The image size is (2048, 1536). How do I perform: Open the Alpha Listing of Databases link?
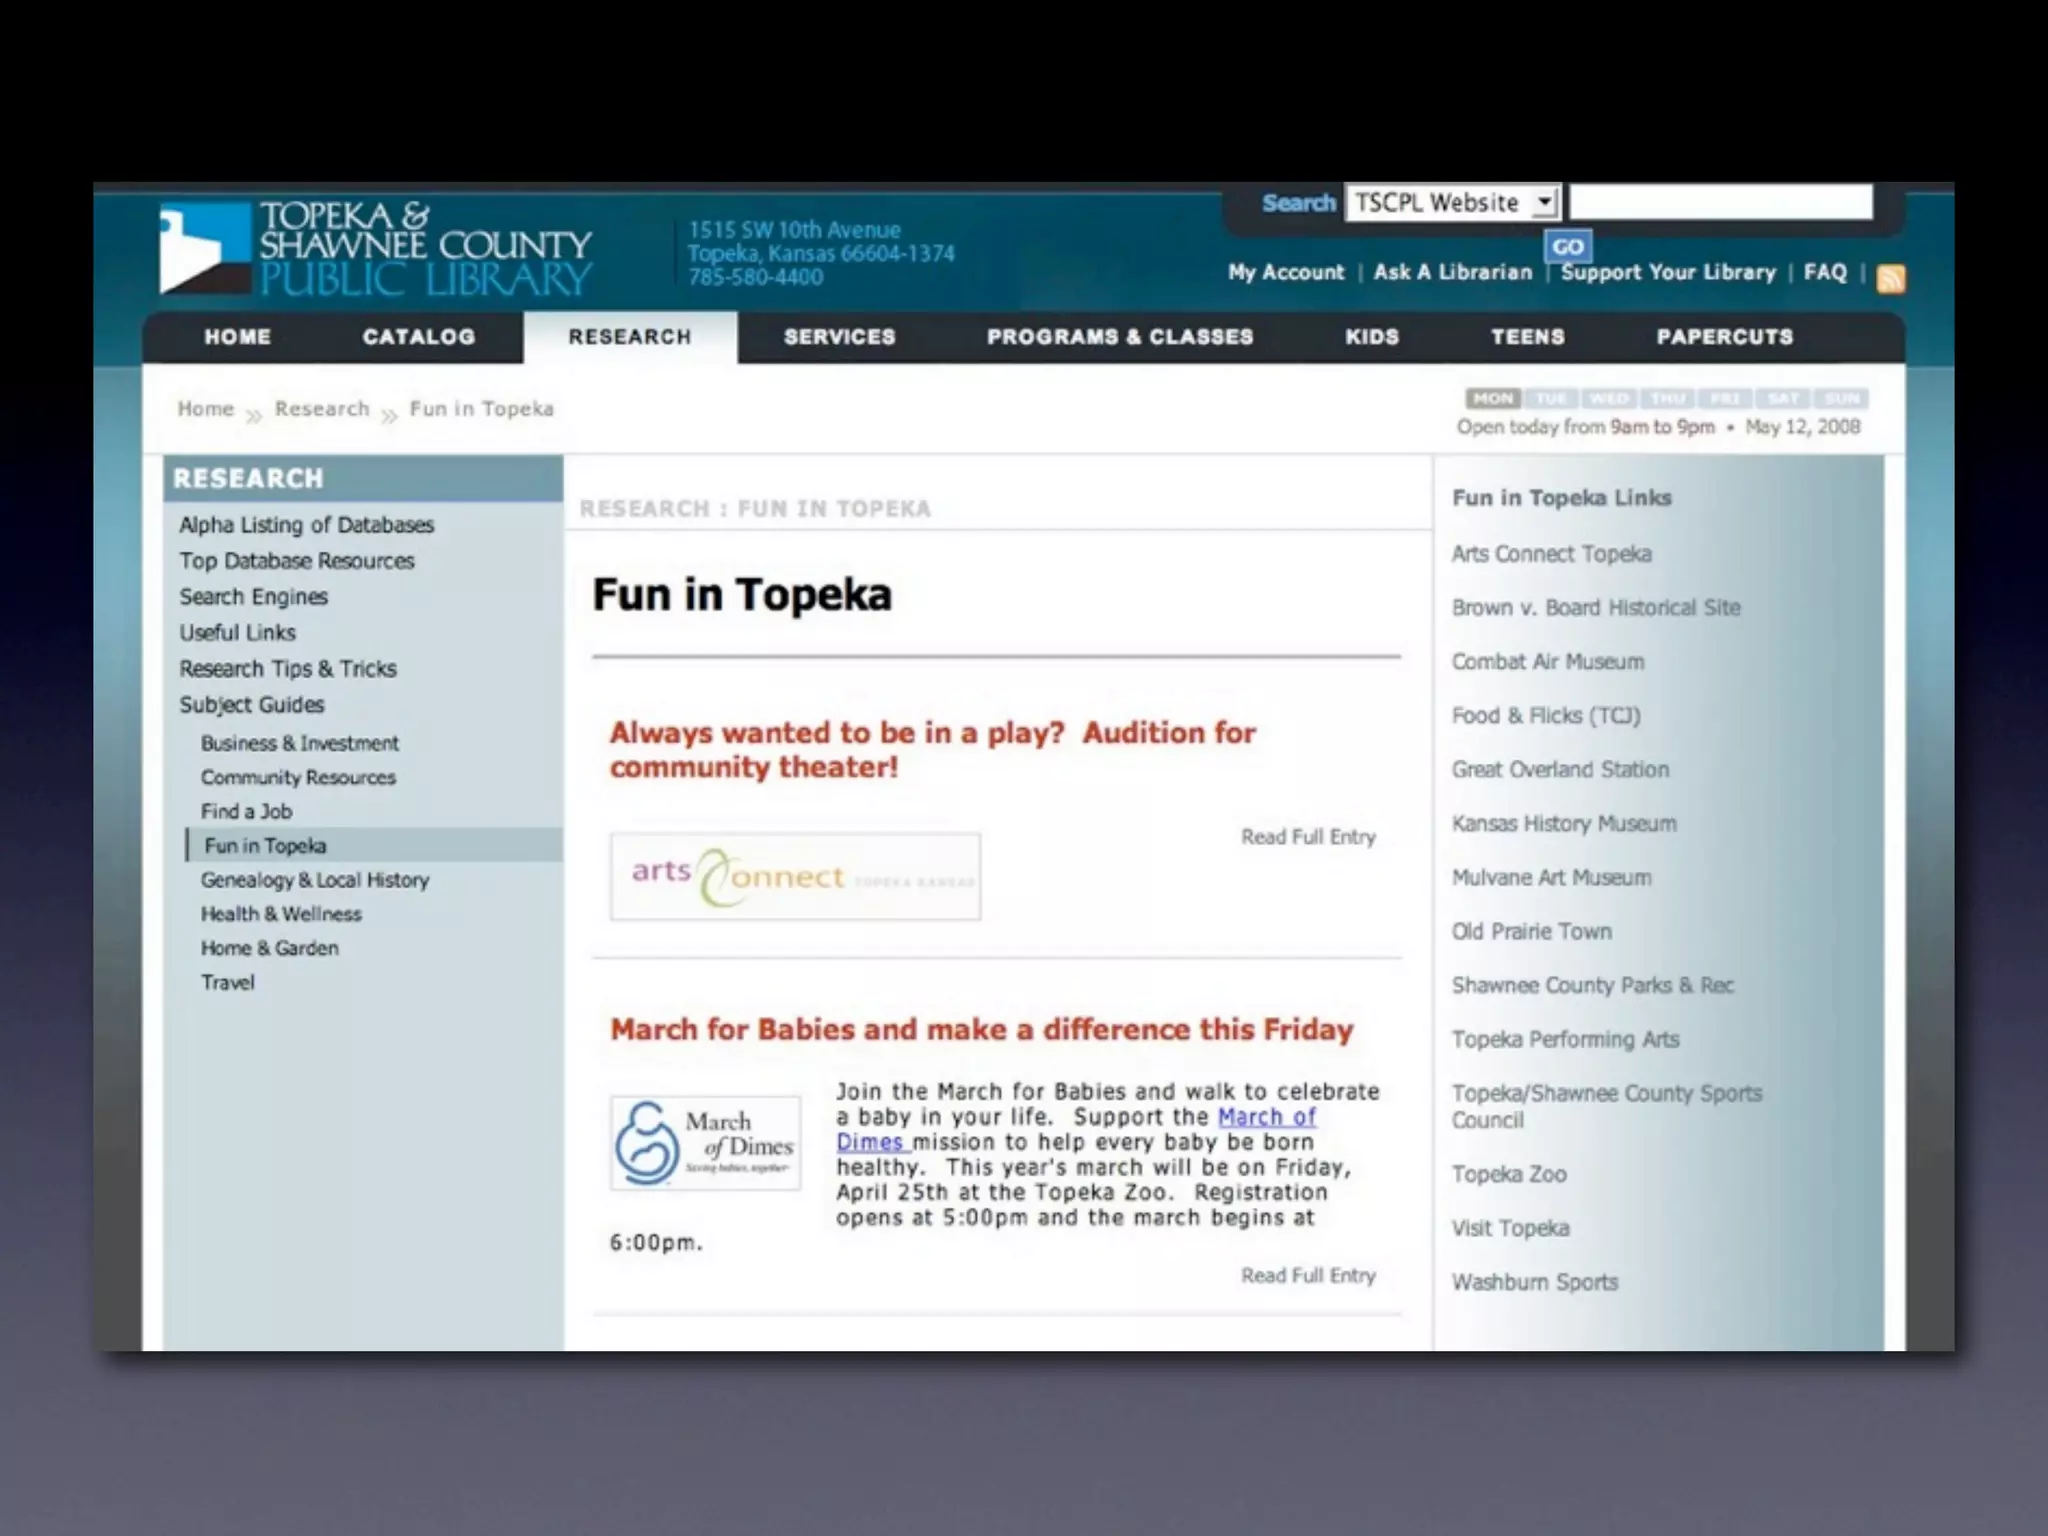pyautogui.click(x=306, y=525)
